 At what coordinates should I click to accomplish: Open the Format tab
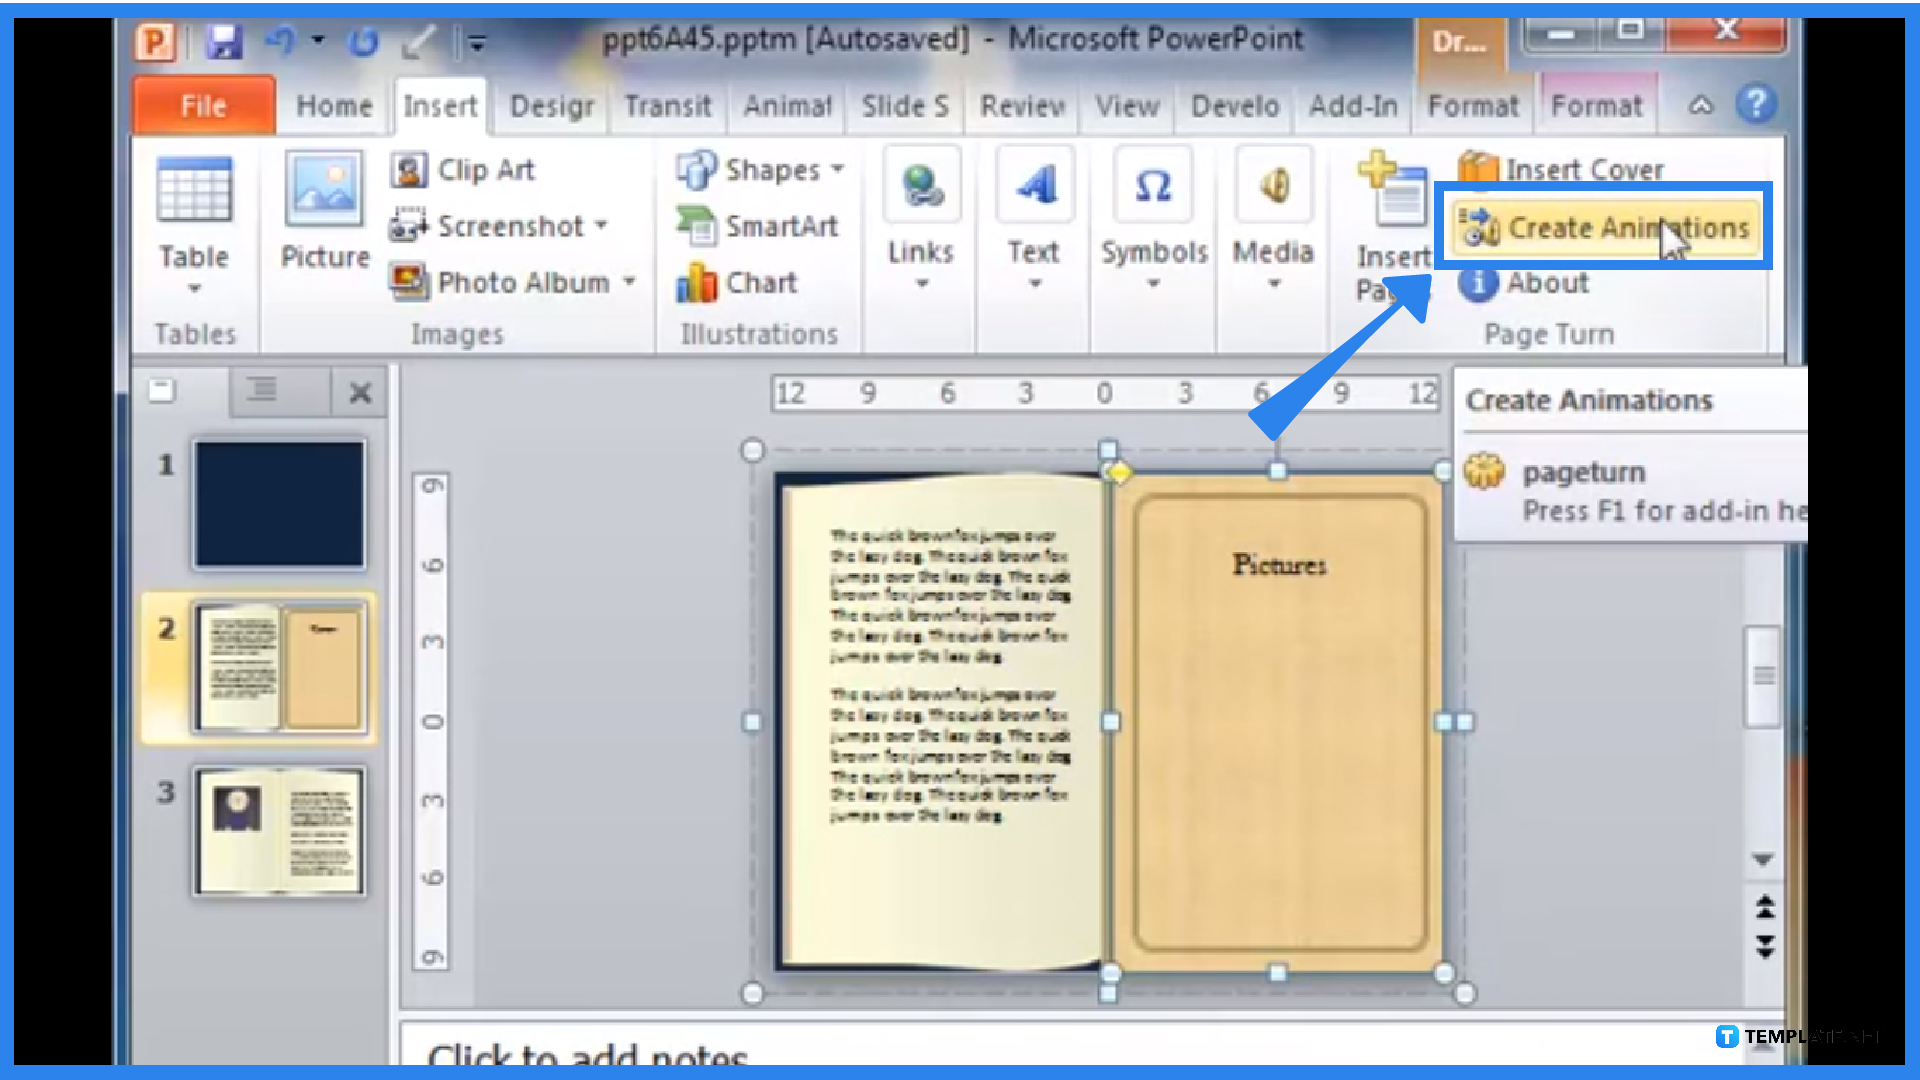[1472, 105]
